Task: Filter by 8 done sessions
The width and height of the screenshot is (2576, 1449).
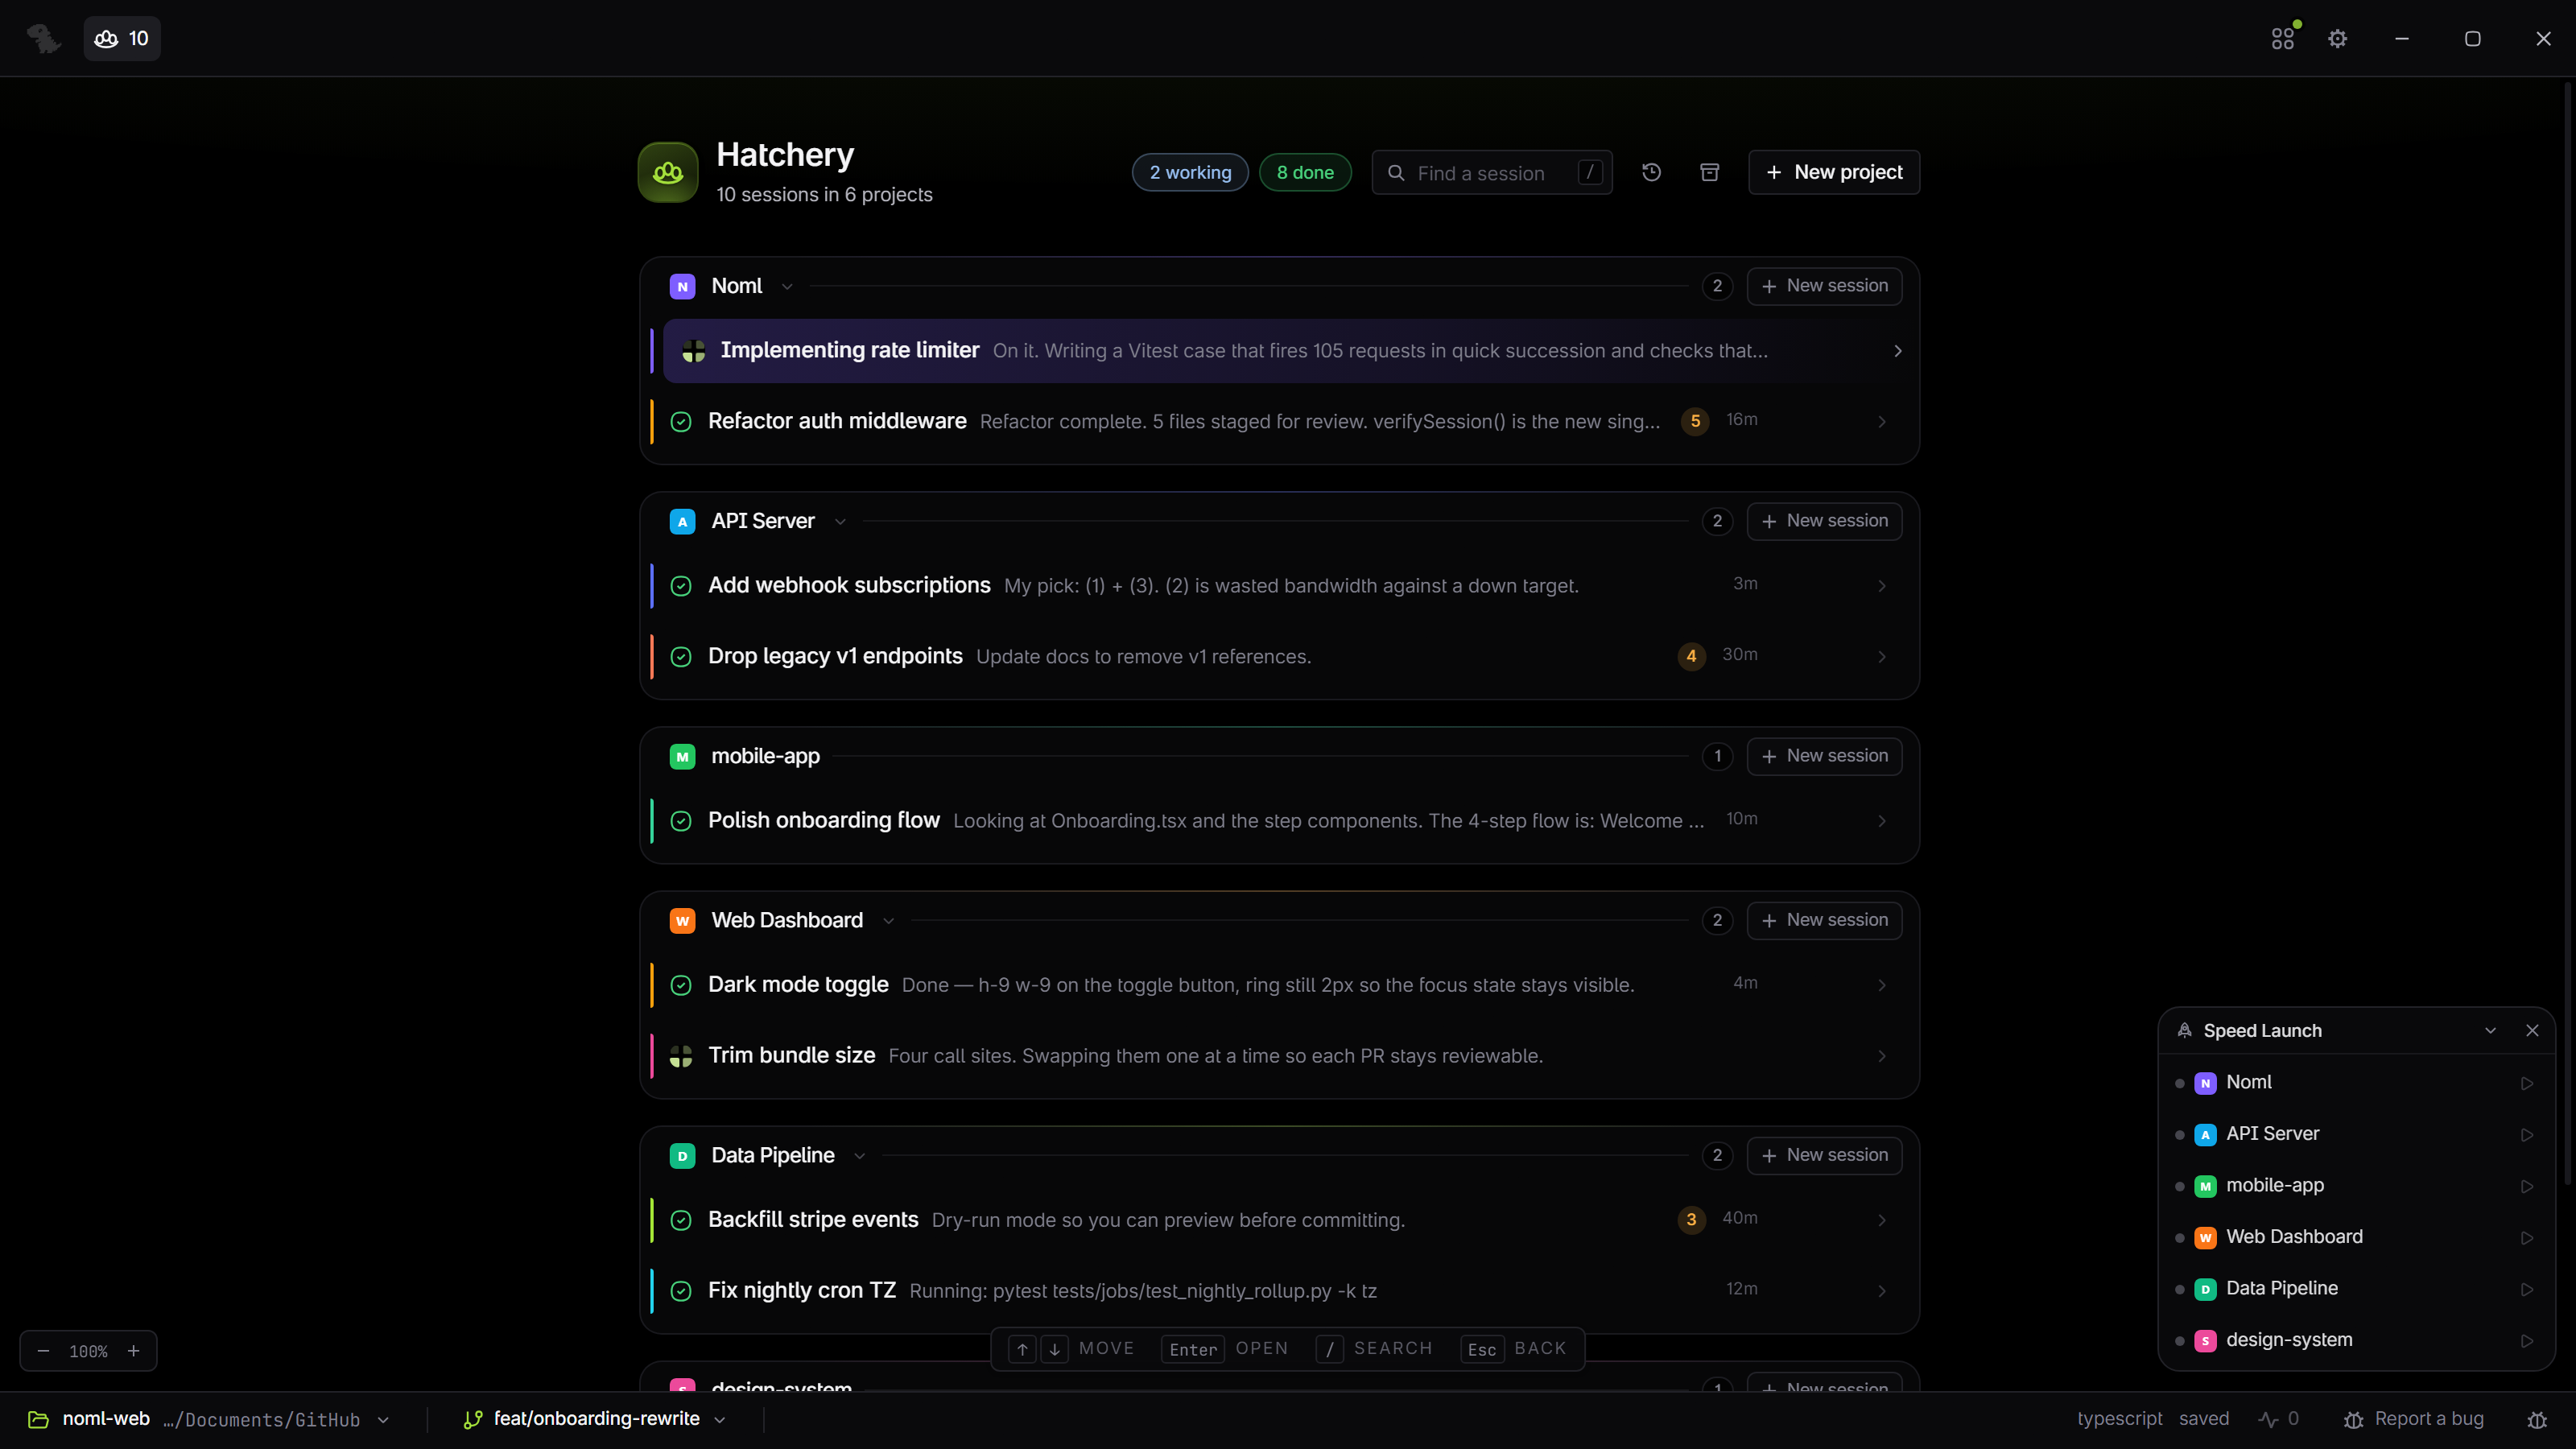Action: pyautogui.click(x=1305, y=172)
